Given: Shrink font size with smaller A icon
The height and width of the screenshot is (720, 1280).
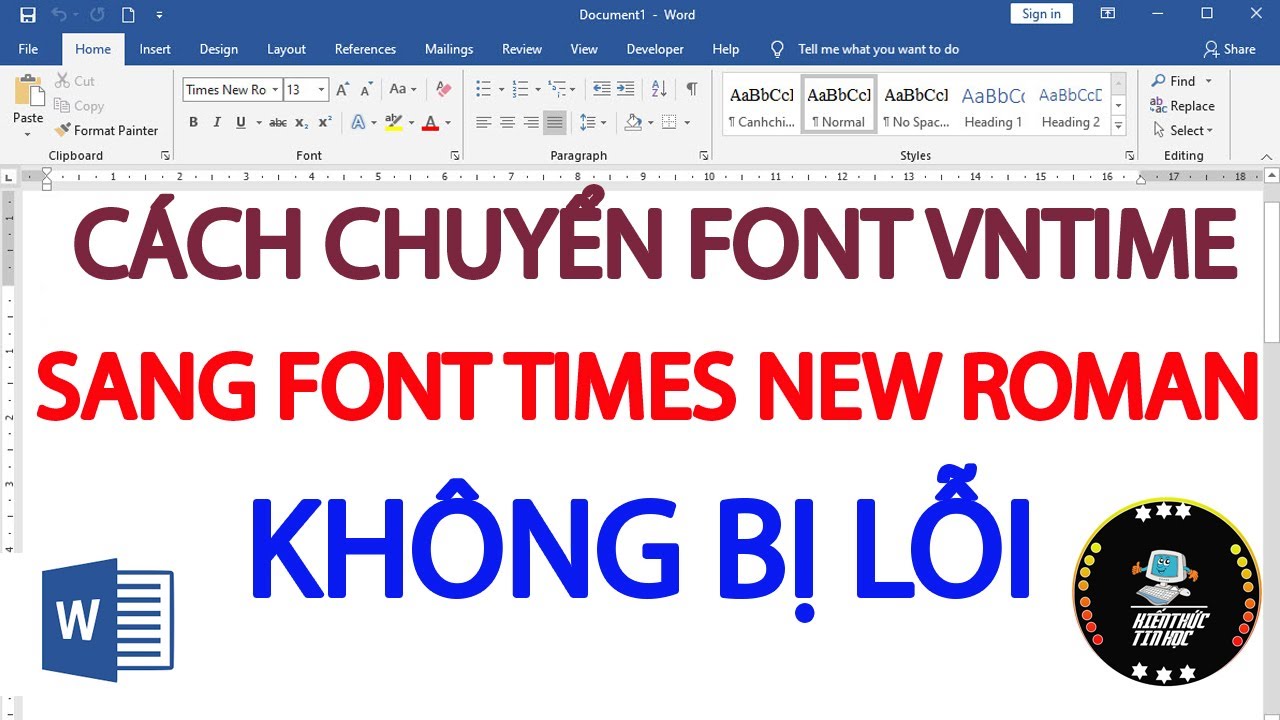Looking at the screenshot, I should 366,89.
